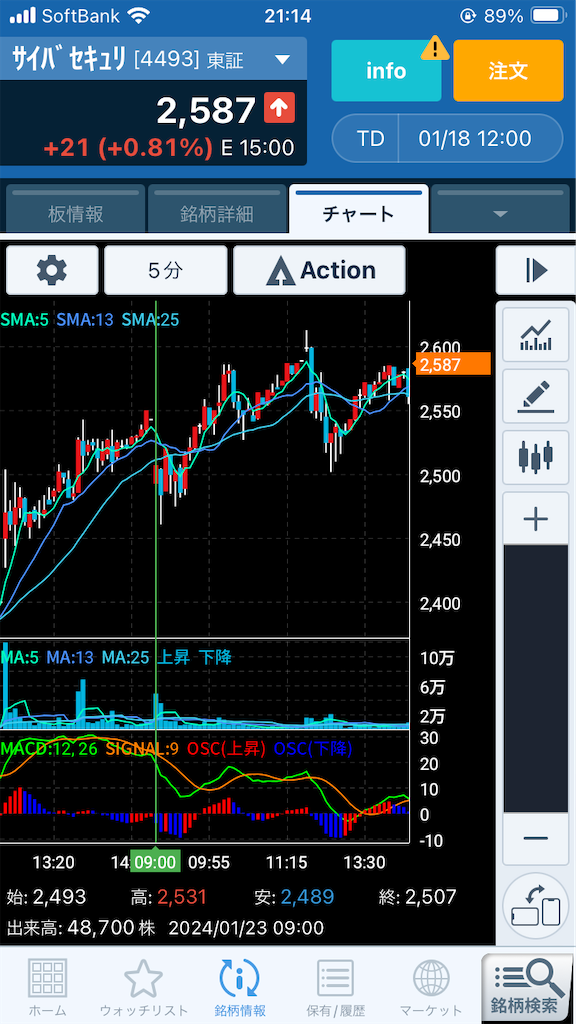Tap the warning triangle badge
The width and height of the screenshot is (576, 1024).
pyautogui.click(x=434, y=47)
